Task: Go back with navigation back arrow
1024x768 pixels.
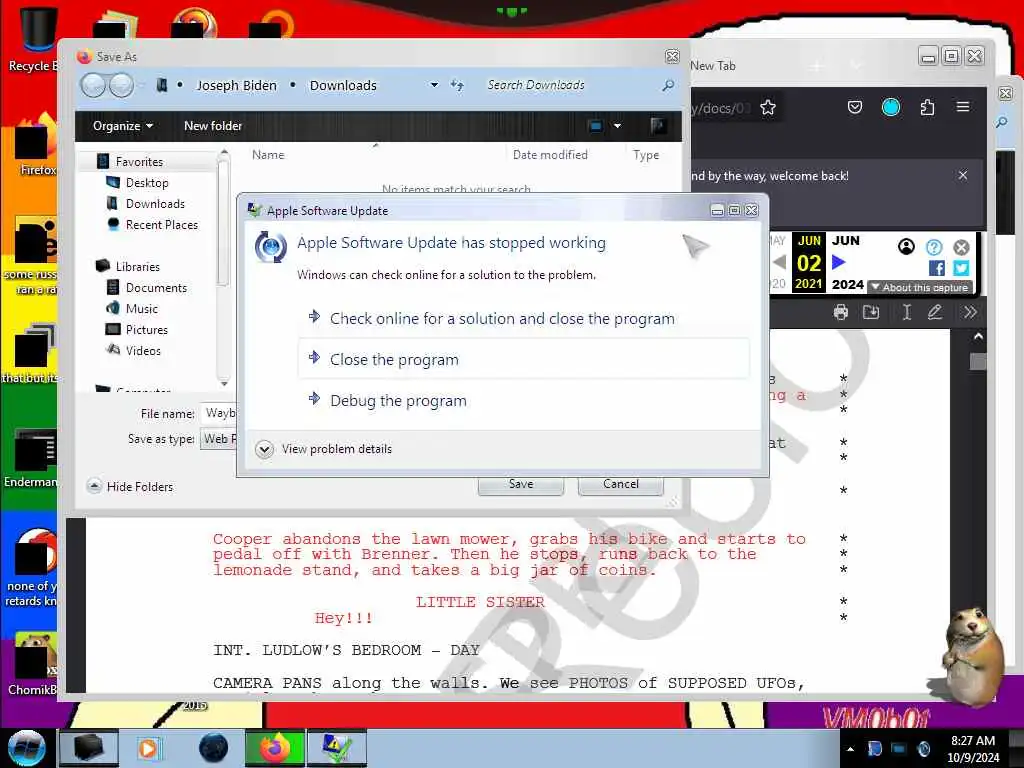Action: click(x=93, y=85)
